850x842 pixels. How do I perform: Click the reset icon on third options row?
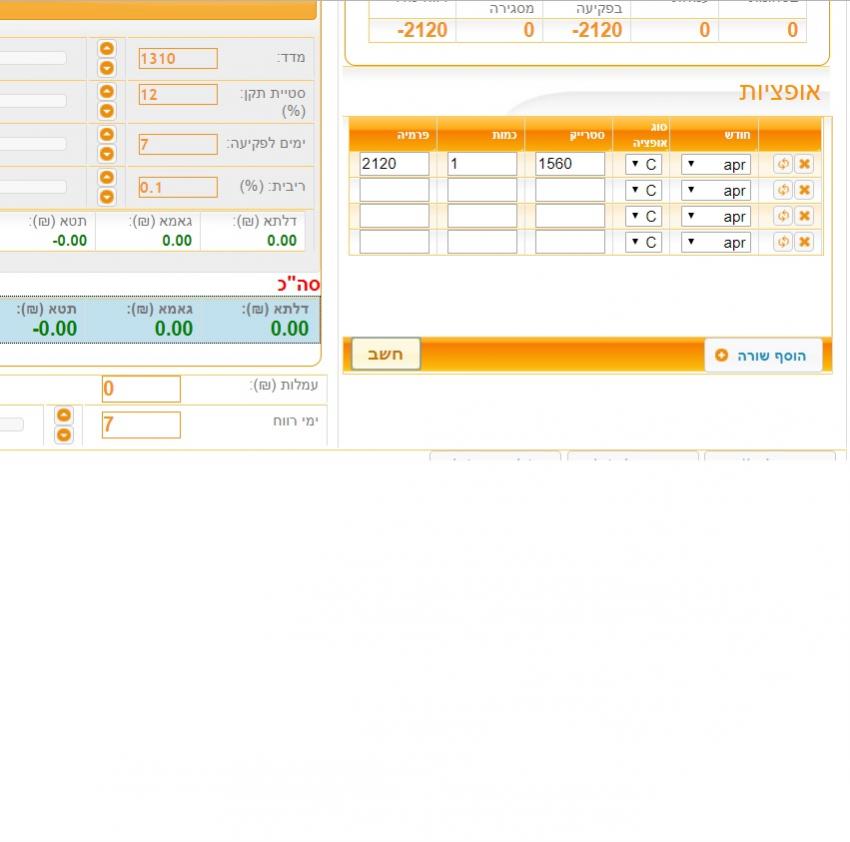(x=783, y=216)
